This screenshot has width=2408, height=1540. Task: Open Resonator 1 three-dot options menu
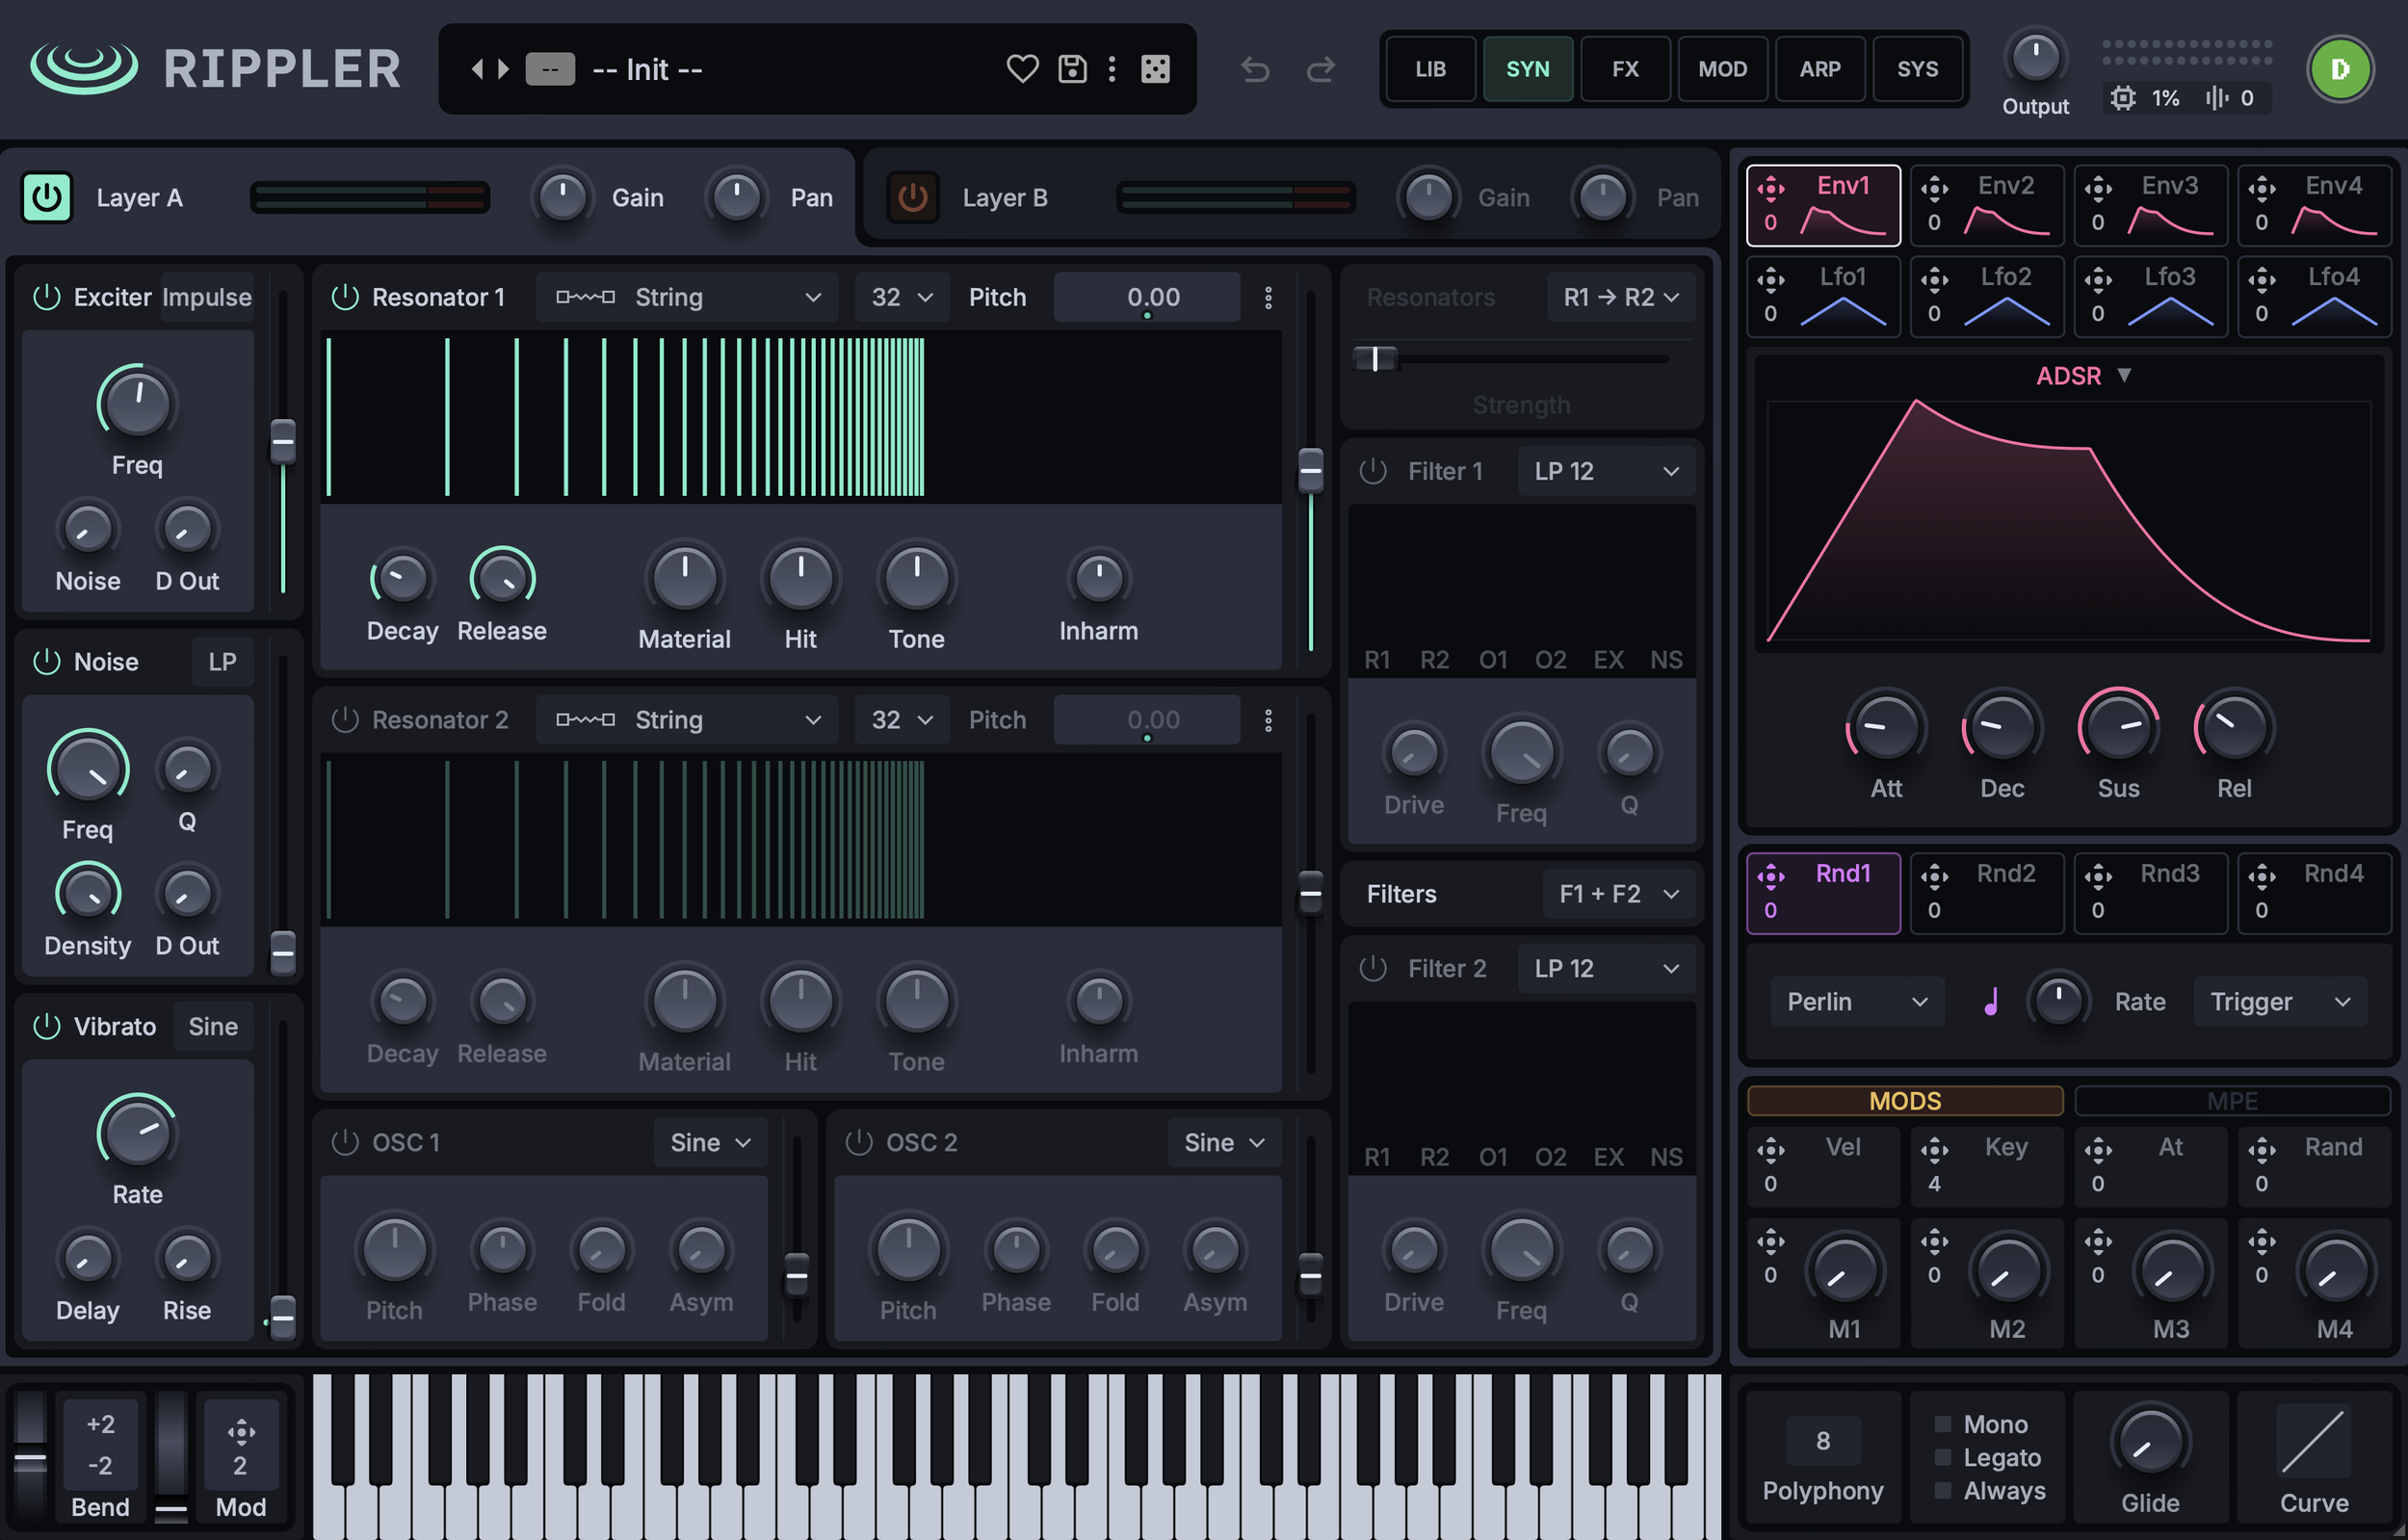[x=1268, y=297]
